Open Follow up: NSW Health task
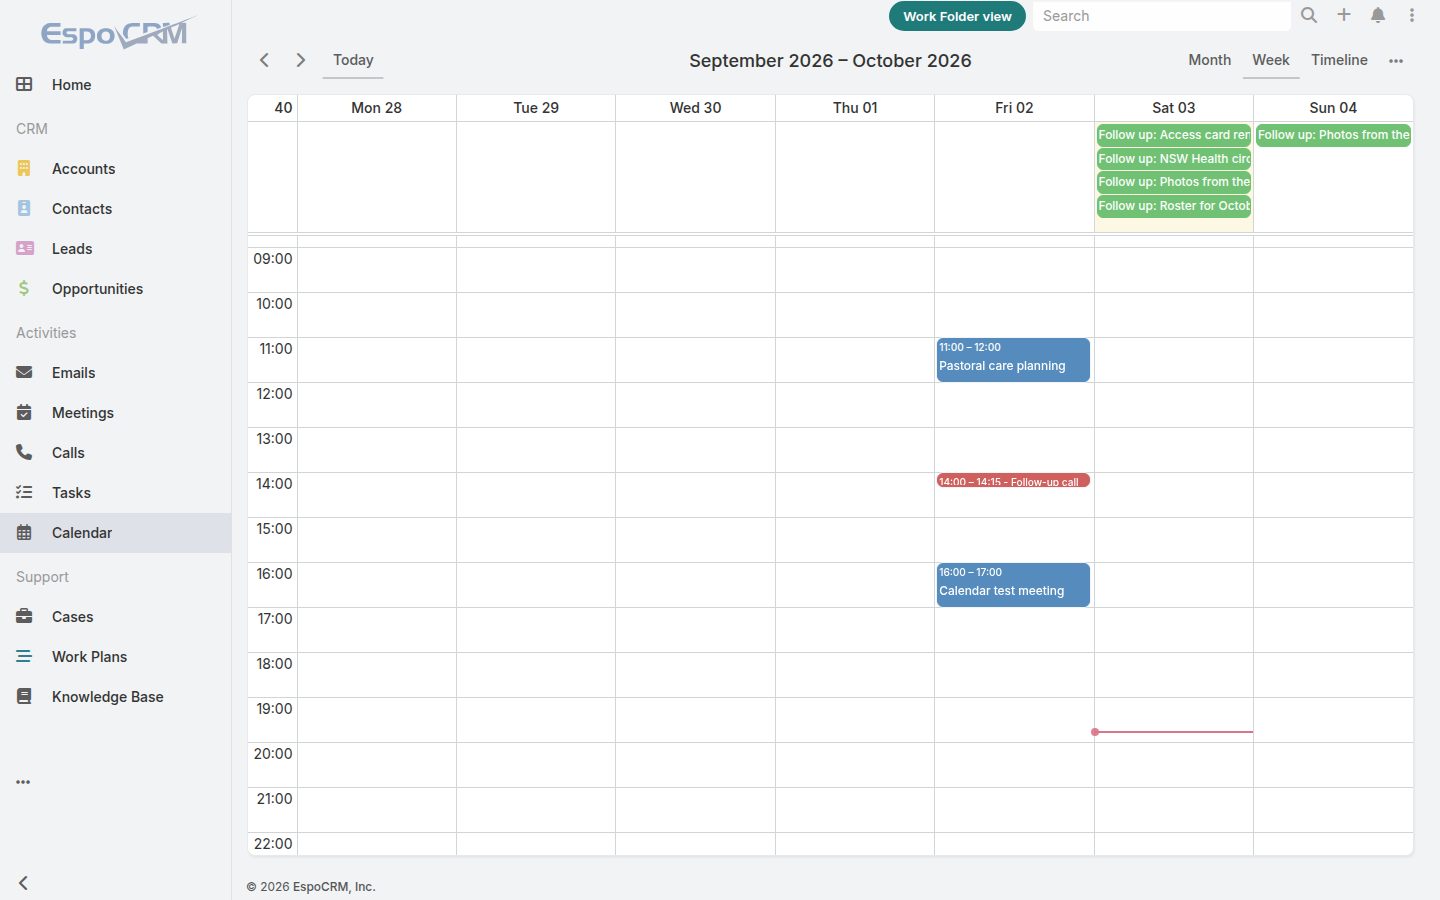 click(1173, 159)
